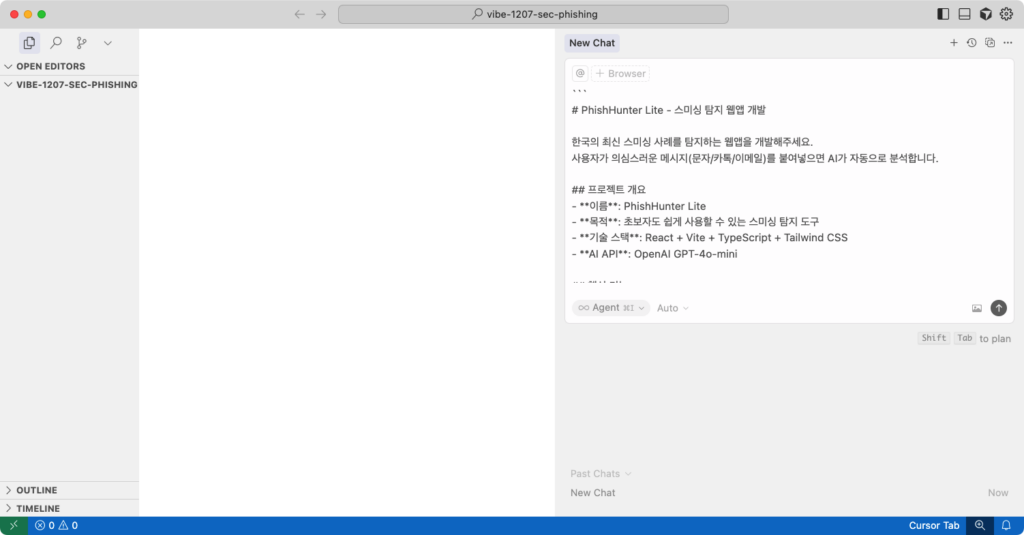The height and width of the screenshot is (535, 1024).
Task: Click the send arrow button in chat
Action: coord(998,308)
